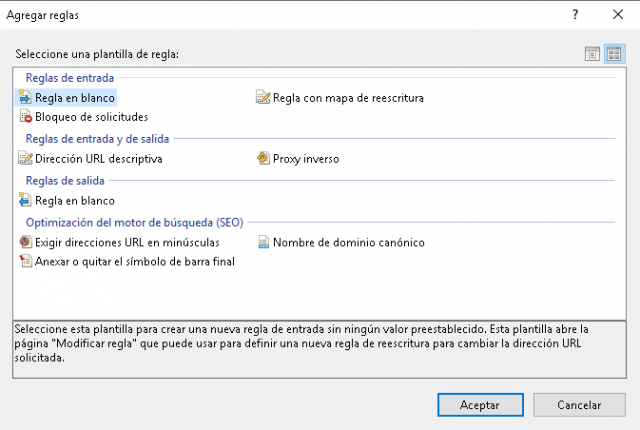Choose 'Dirección URL descriptiva' template icon
The image size is (640, 430).
[x=25, y=158]
